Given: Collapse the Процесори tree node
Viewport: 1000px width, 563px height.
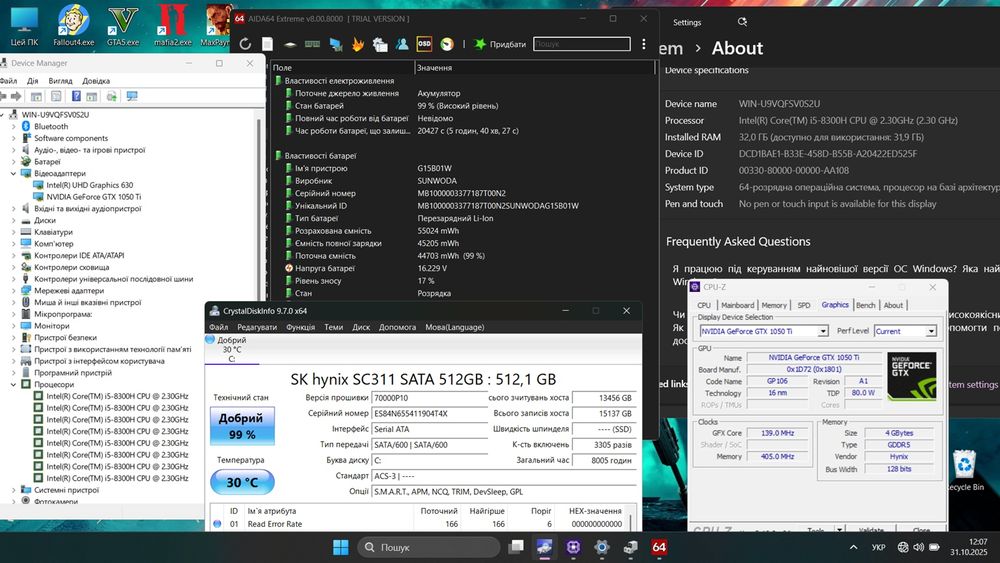Looking at the screenshot, I should point(14,384).
